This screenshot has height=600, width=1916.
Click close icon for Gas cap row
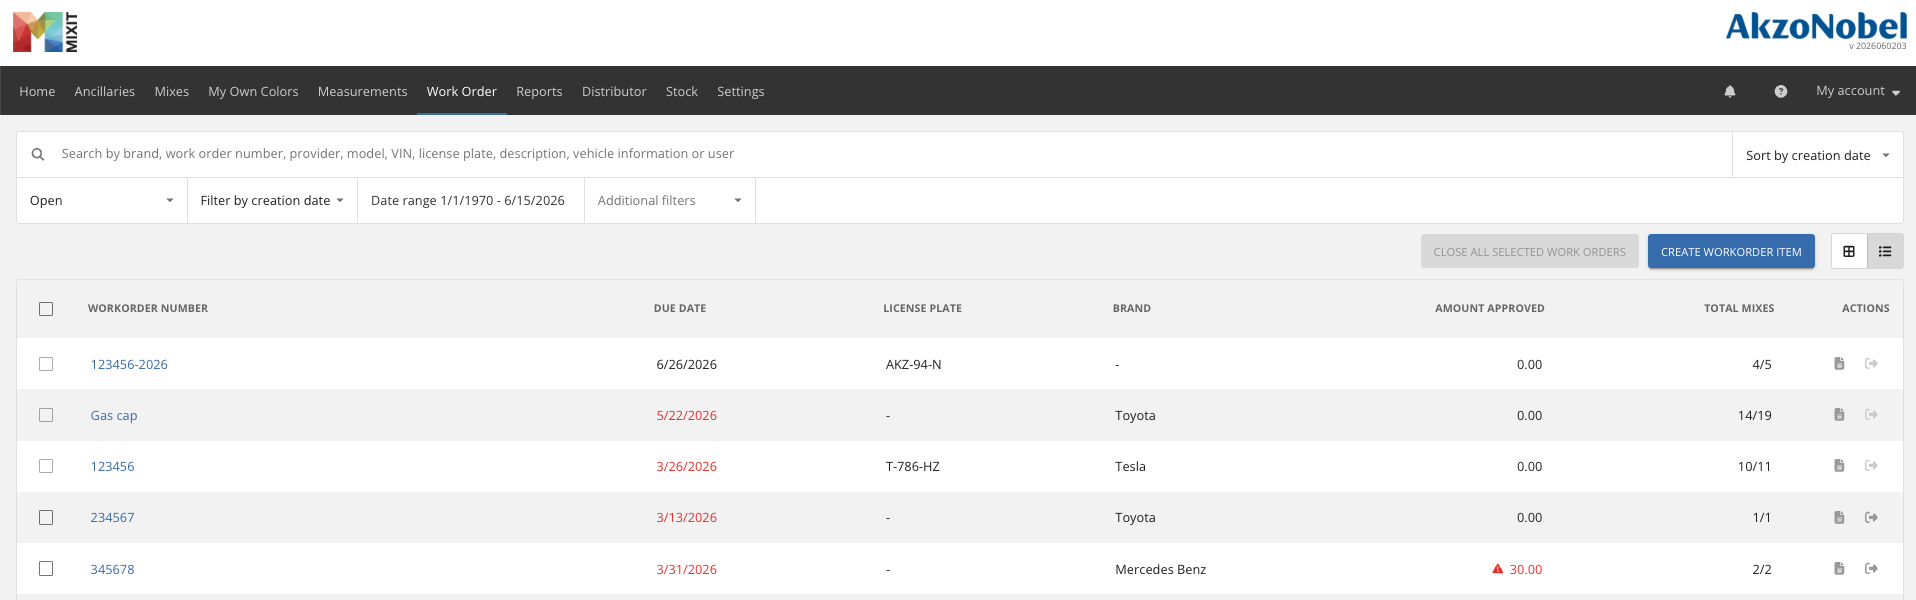(x=1871, y=414)
